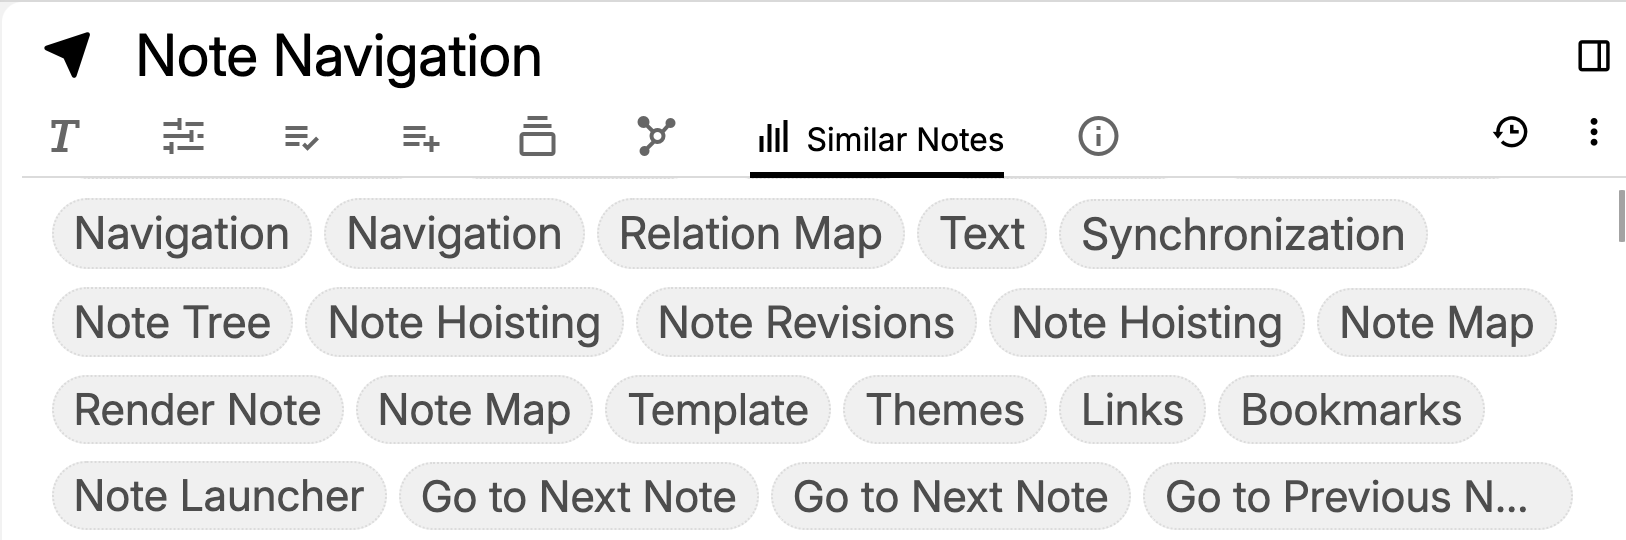This screenshot has width=1626, height=540.
Task: Click the similar notes vertical scrollbar
Action: 1621,215
